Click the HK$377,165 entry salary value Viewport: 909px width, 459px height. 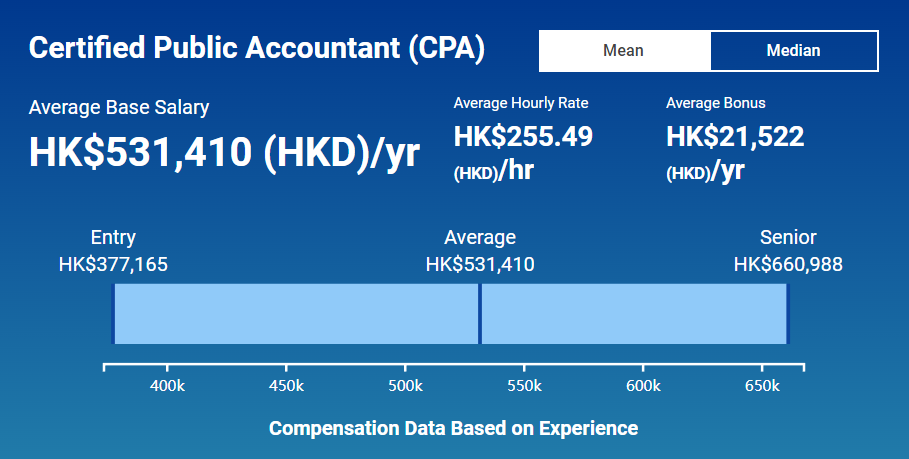(113, 265)
